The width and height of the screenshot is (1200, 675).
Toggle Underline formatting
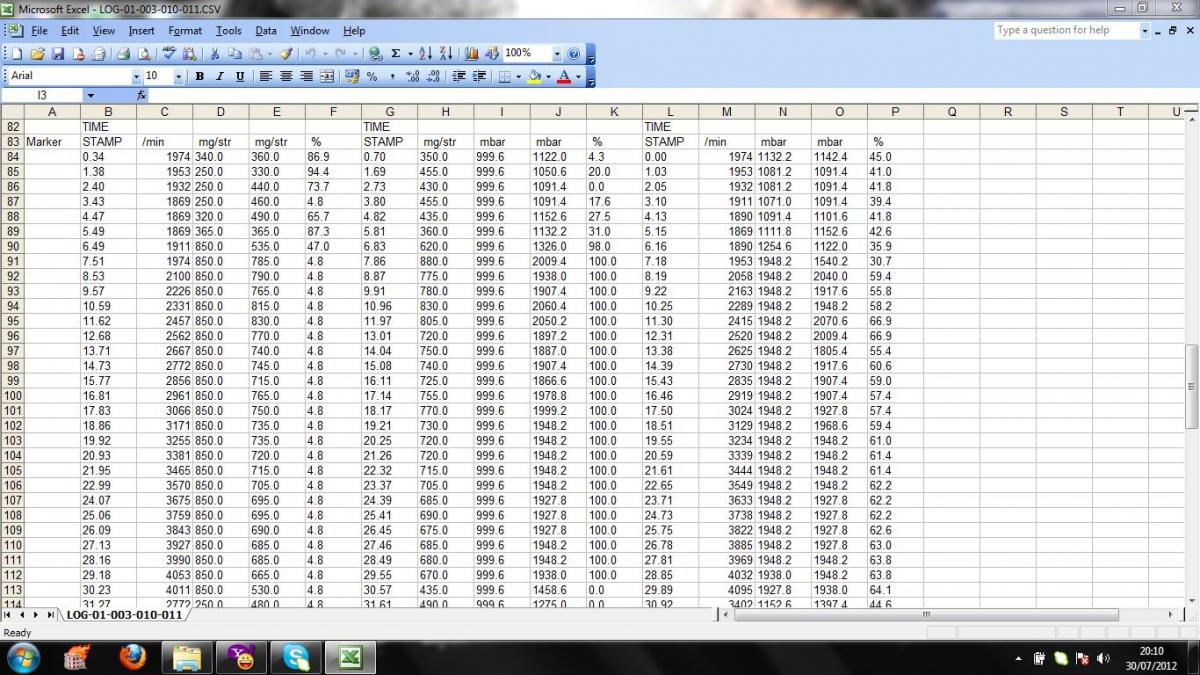(x=239, y=76)
